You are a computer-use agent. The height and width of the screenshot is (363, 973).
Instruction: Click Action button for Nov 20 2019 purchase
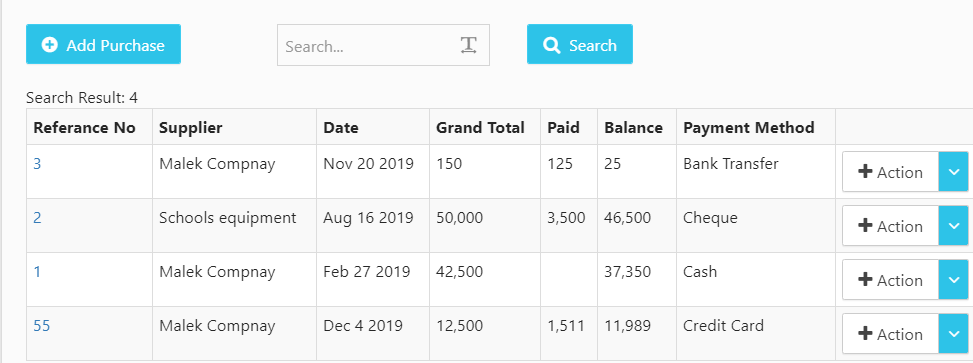click(890, 172)
